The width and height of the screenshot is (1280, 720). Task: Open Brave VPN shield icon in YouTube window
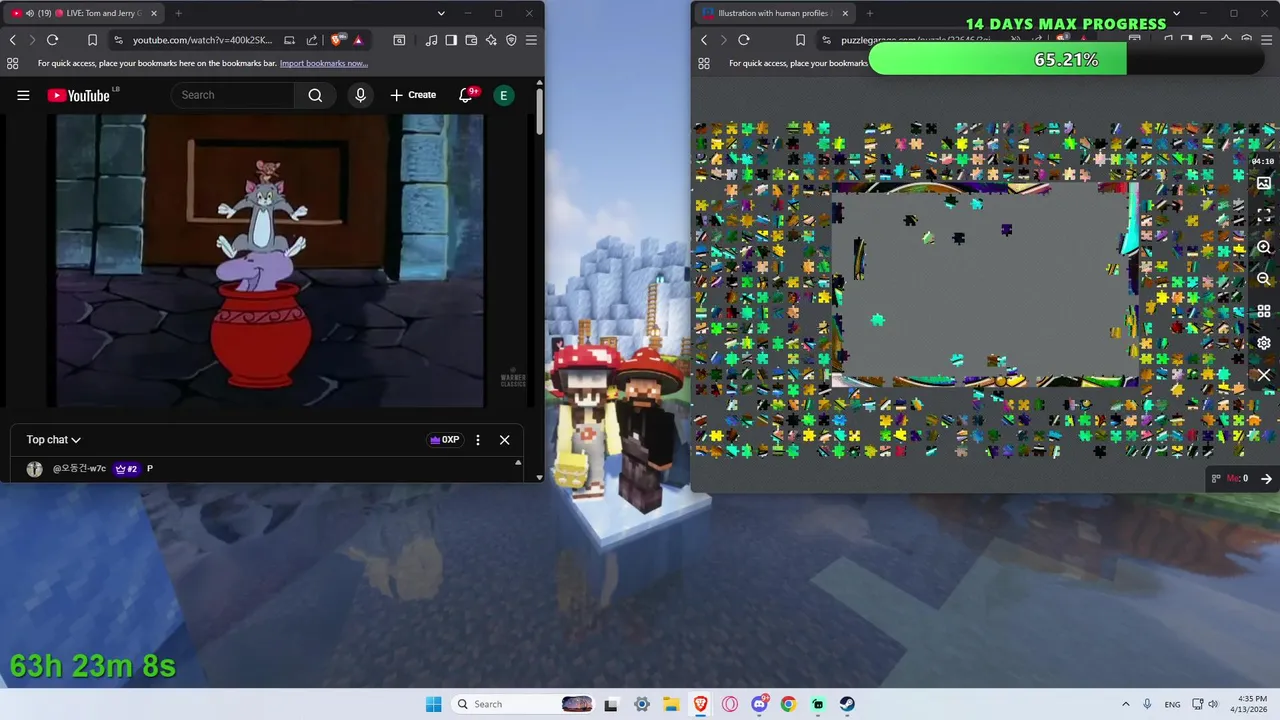tap(511, 40)
